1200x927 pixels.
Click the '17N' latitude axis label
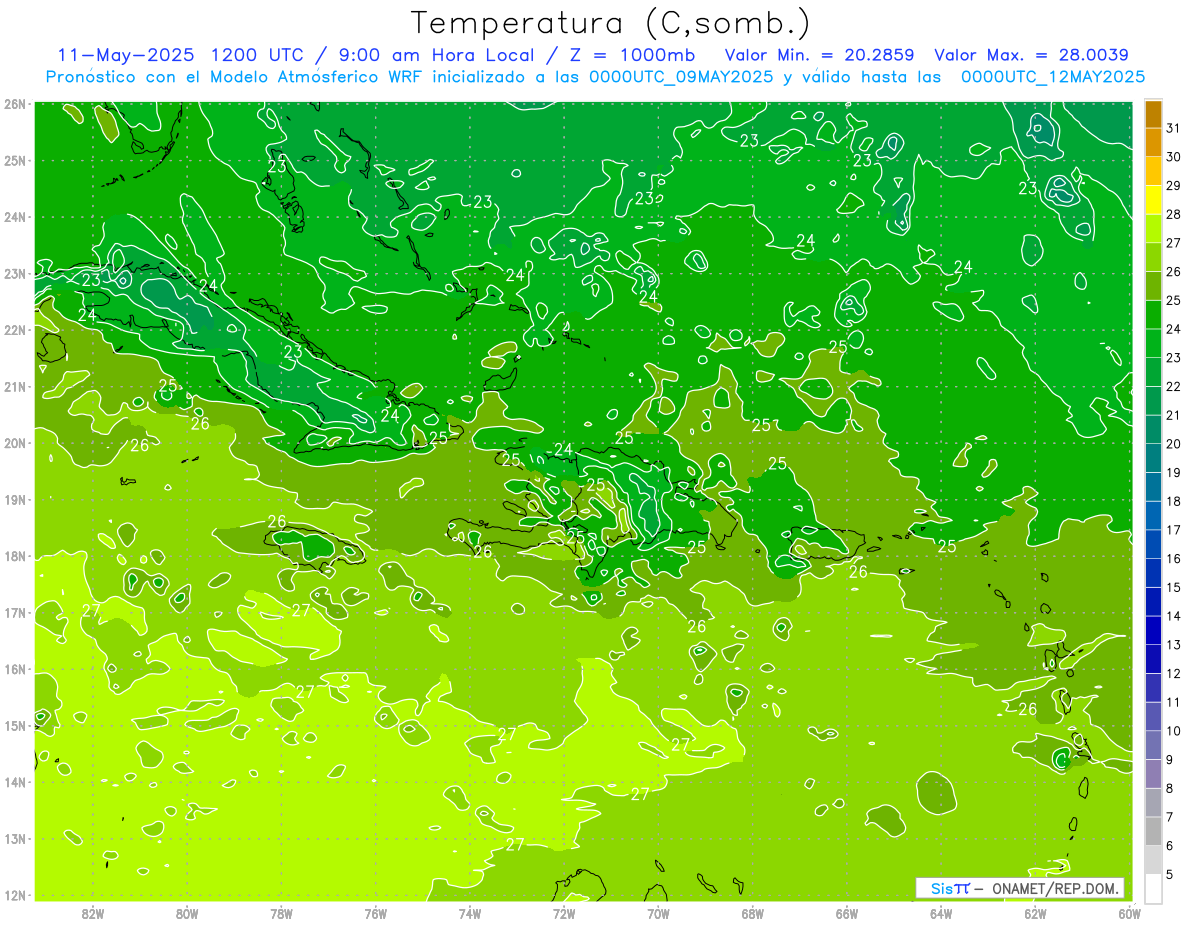15,613
